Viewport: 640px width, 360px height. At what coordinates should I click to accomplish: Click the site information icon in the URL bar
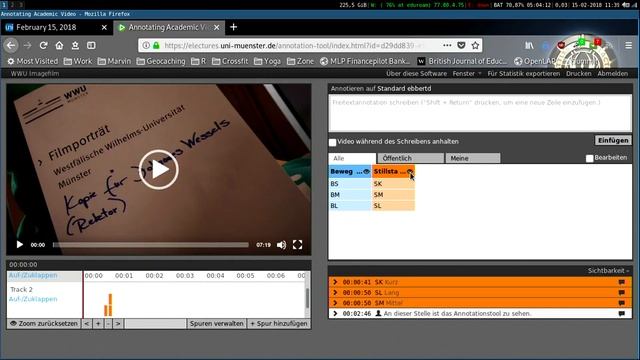pos(146,45)
